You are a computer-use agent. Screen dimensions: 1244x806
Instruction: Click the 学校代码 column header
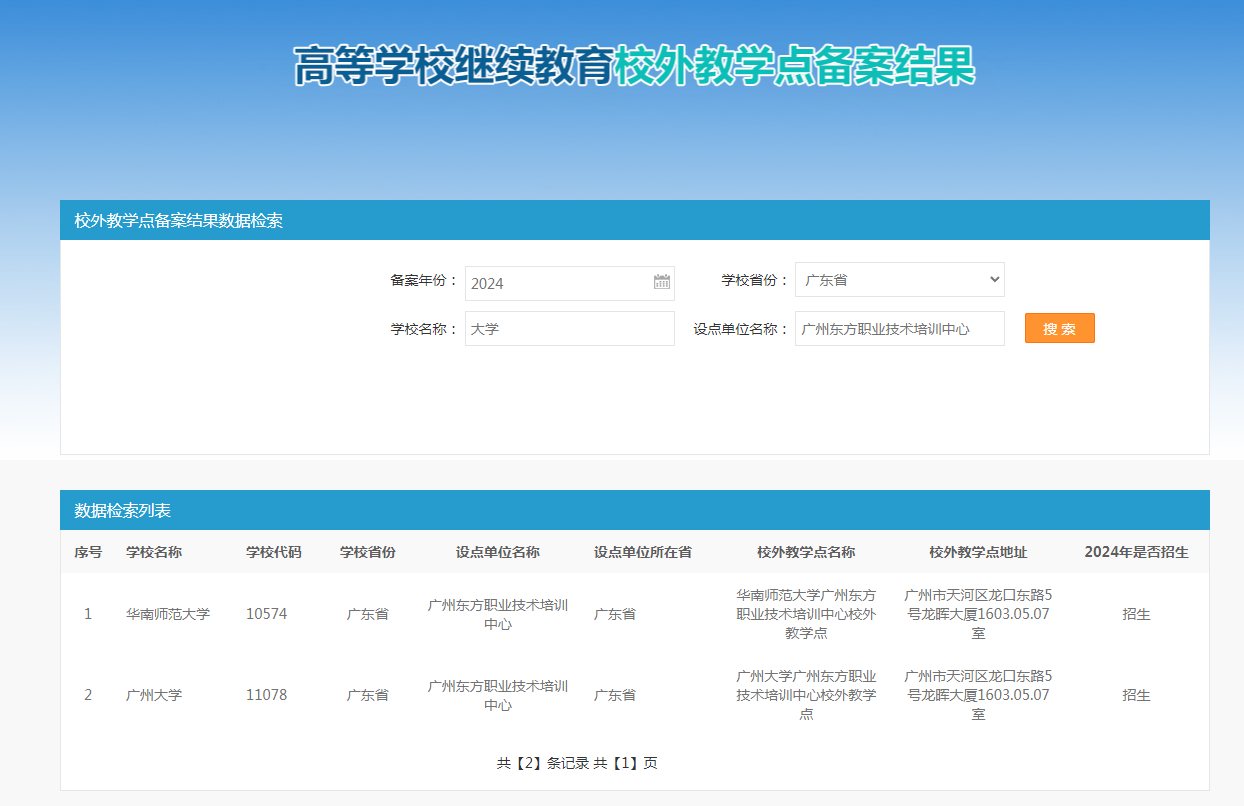(x=273, y=552)
